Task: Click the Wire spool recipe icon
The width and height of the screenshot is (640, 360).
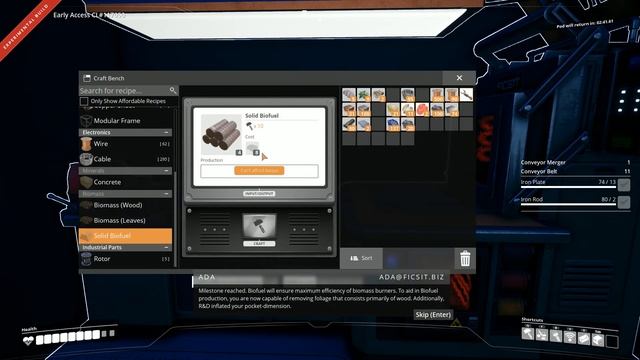Action: pos(86,144)
